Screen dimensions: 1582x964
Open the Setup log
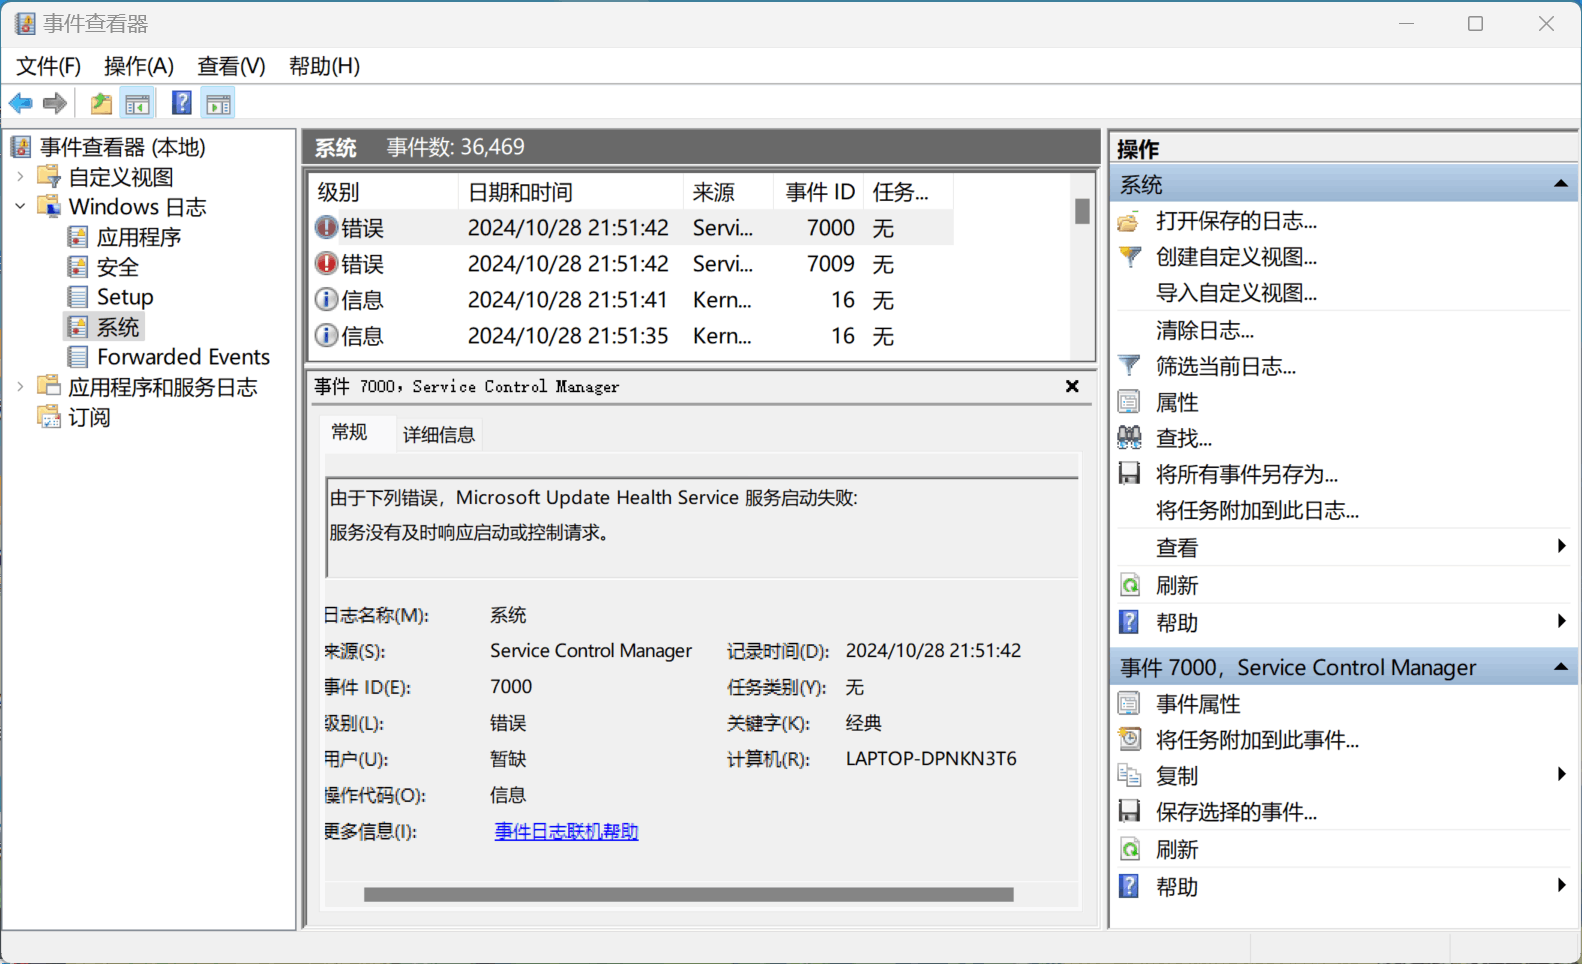coord(124,297)
